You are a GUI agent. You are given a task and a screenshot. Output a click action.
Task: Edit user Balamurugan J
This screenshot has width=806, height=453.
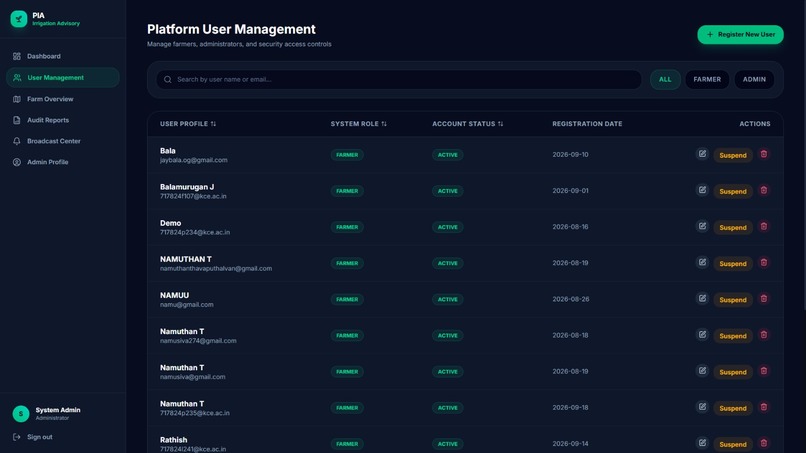tap(702, 190)
